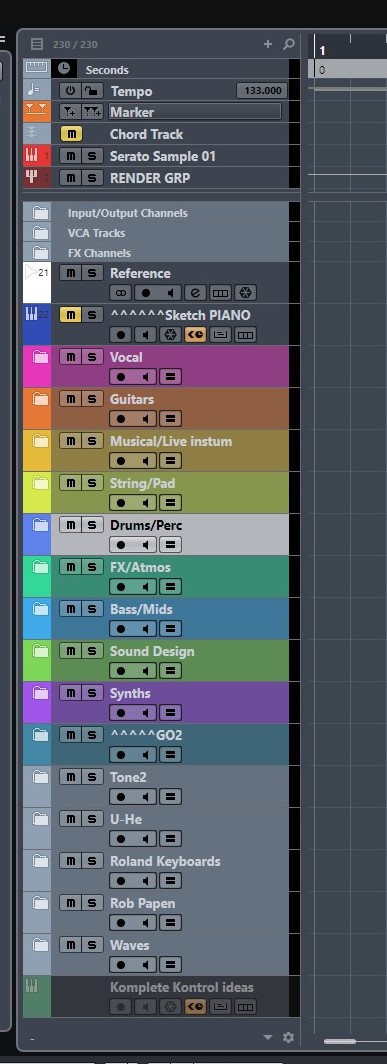Viewport: 387px width, 1064px height.
Task: Expand the Drums/Perc folder
Action: tap(41, 525)
